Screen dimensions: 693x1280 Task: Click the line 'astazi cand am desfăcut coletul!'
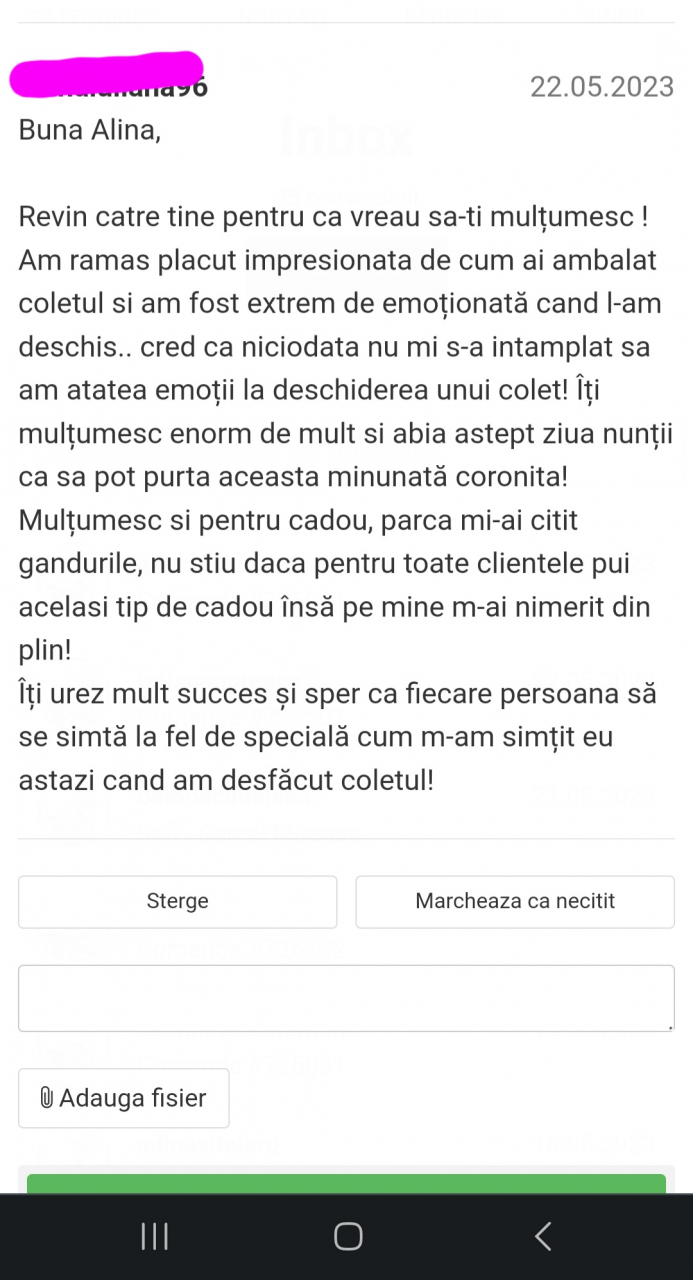click(226, 780)
